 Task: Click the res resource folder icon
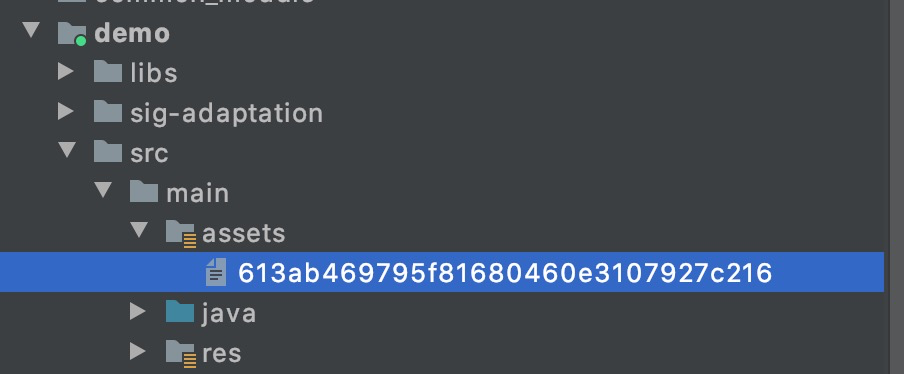point(180,353)
